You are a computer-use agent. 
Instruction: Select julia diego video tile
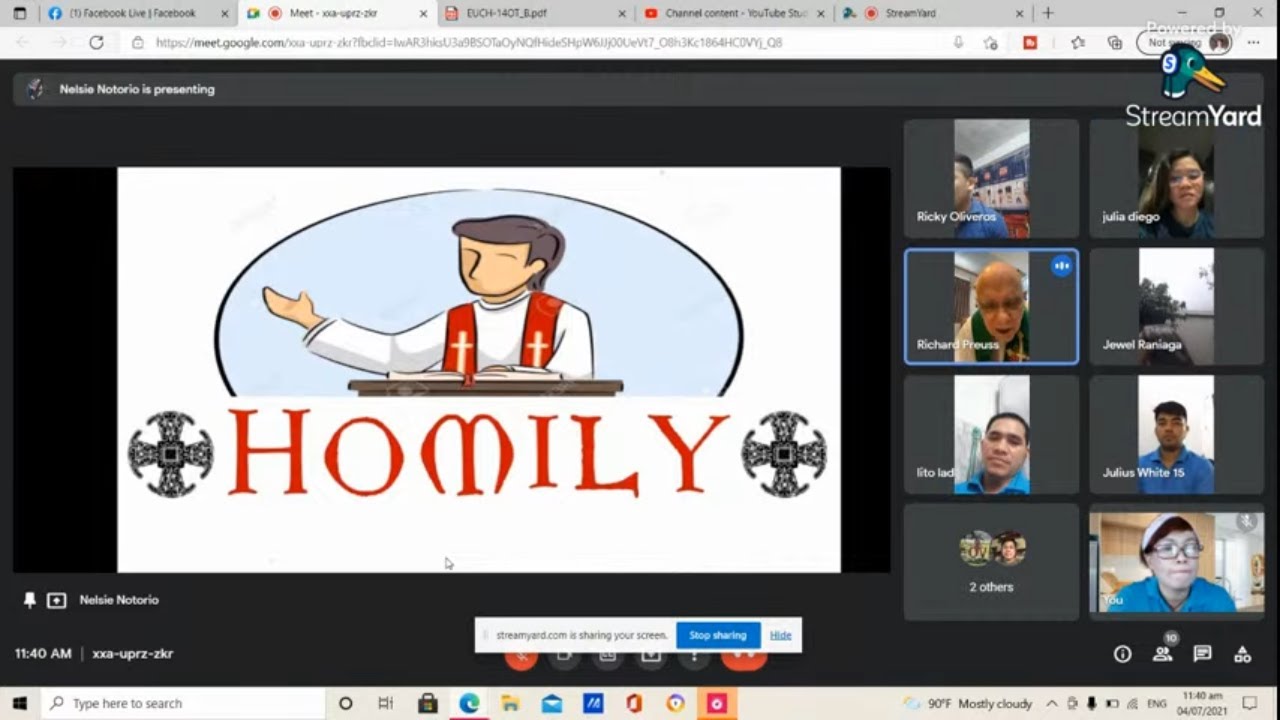1176,179
